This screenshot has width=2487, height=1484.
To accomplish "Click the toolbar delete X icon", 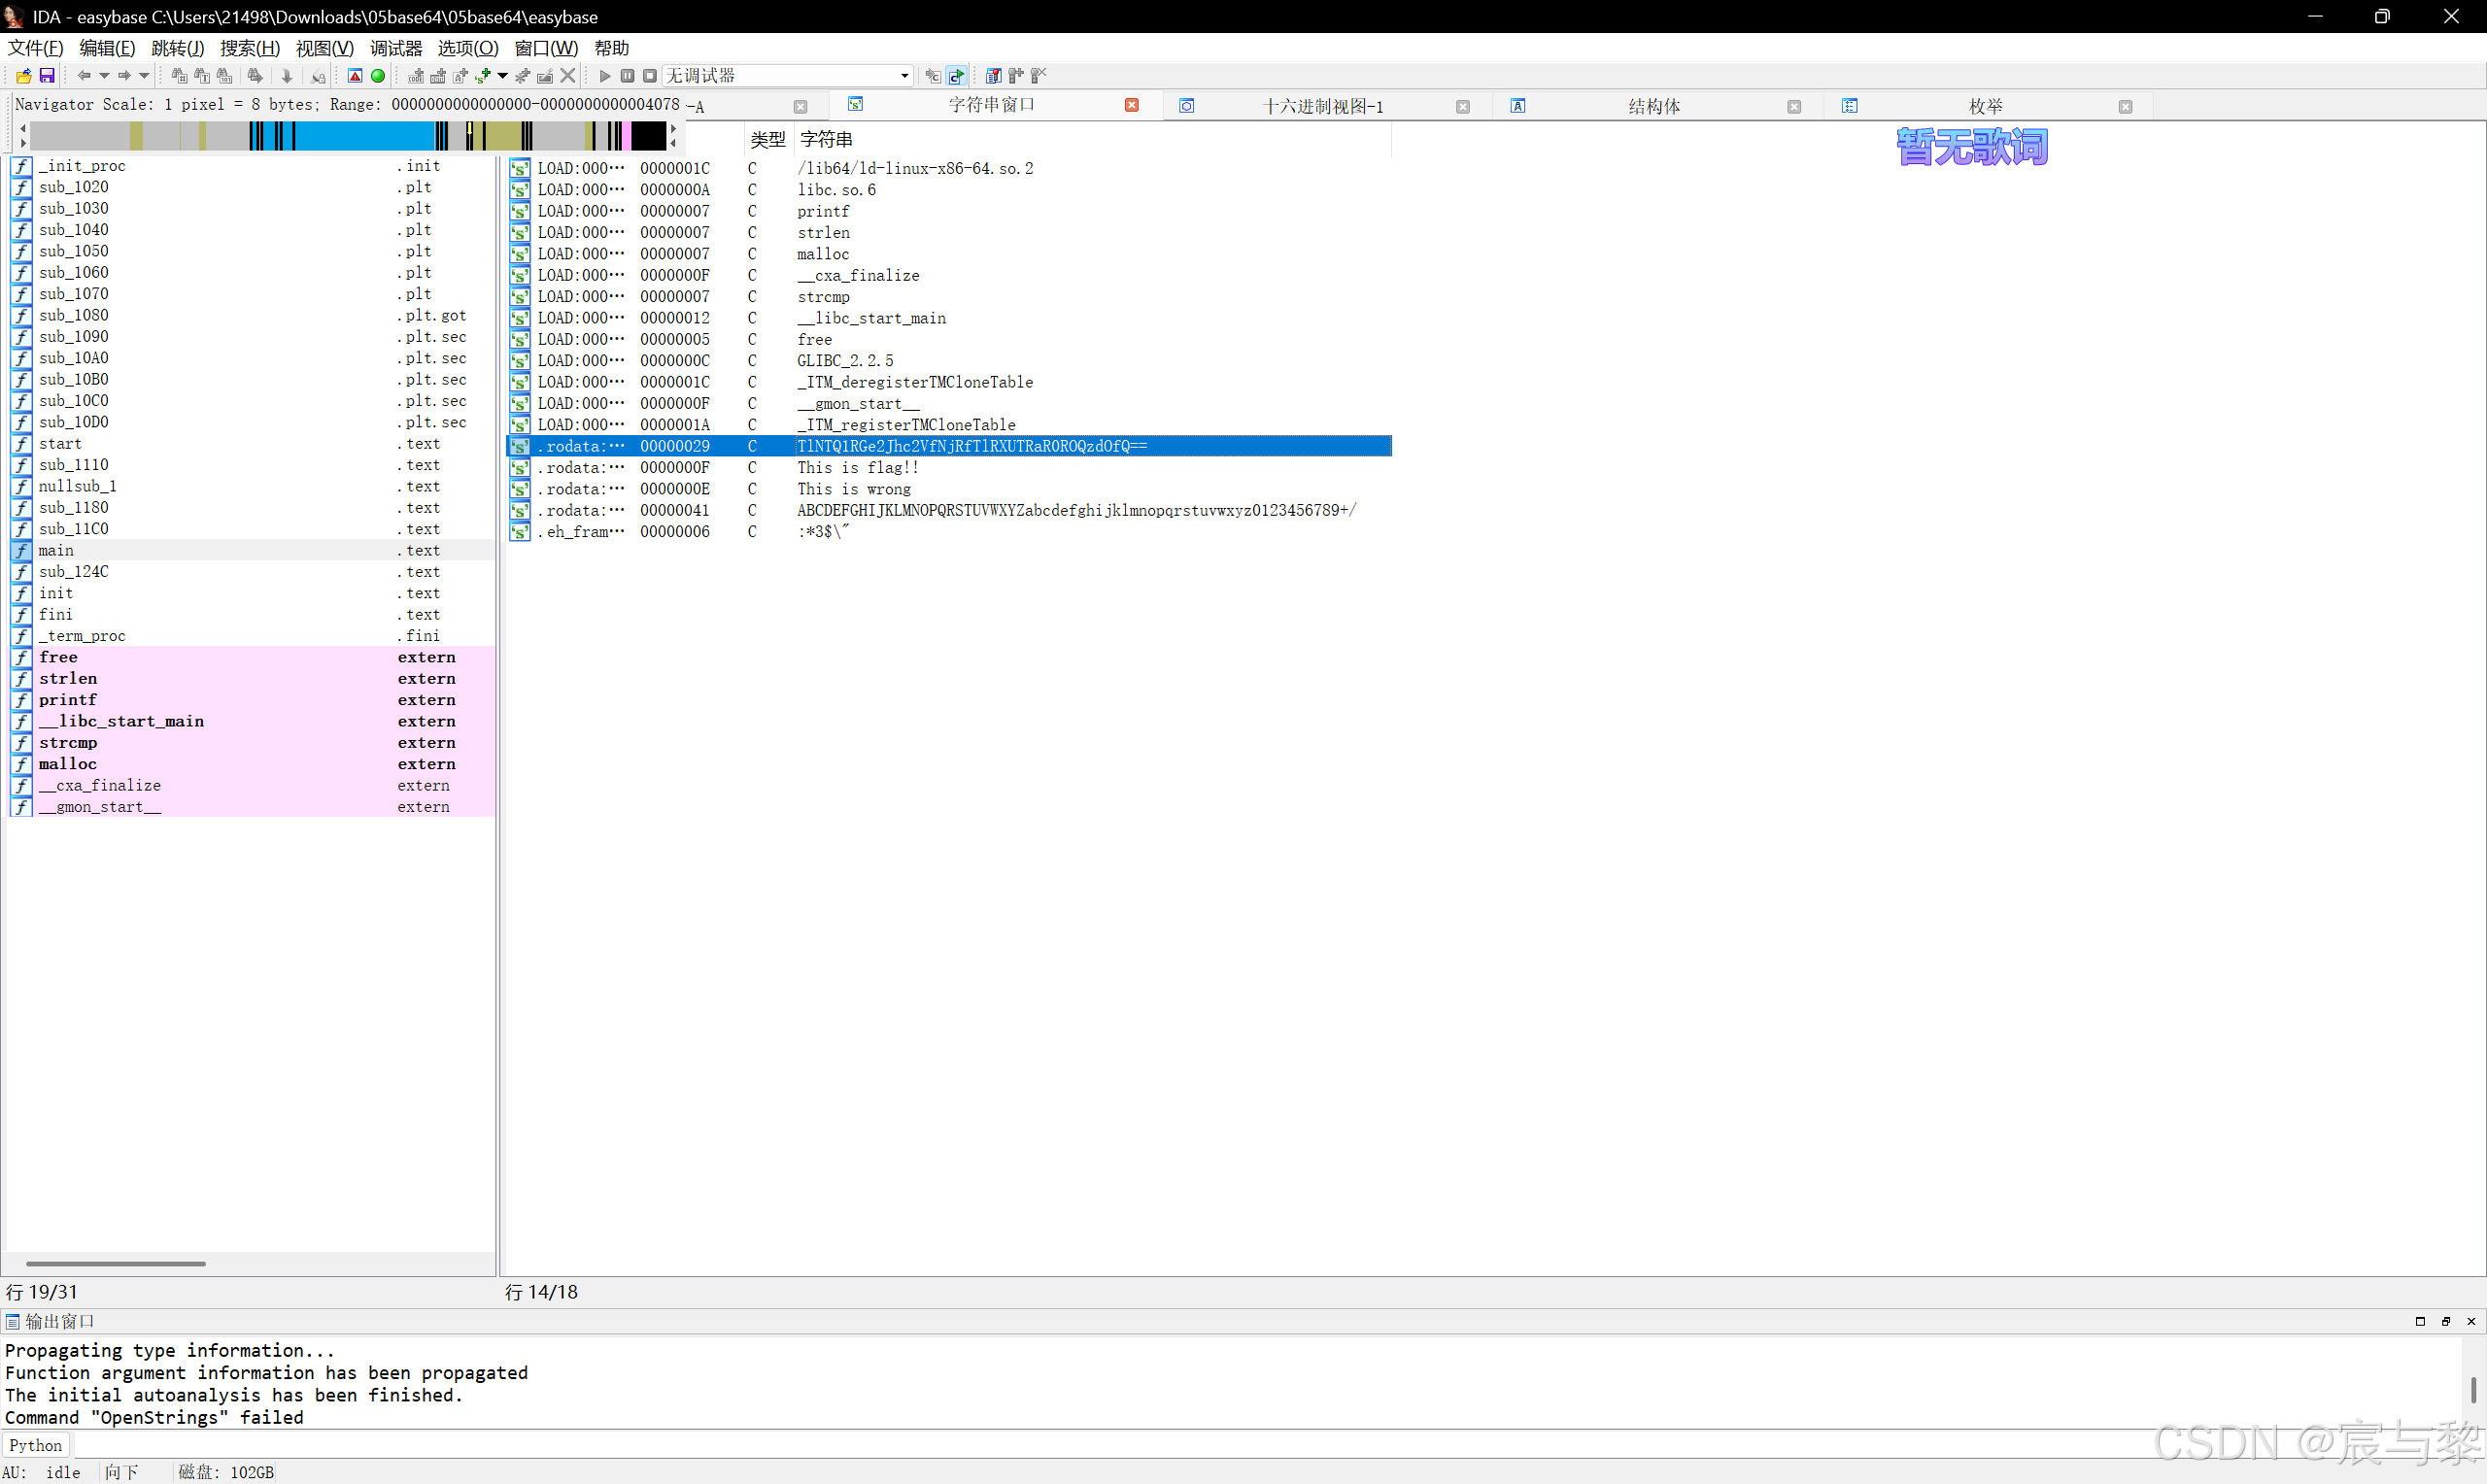I will (x=568, y=76).
